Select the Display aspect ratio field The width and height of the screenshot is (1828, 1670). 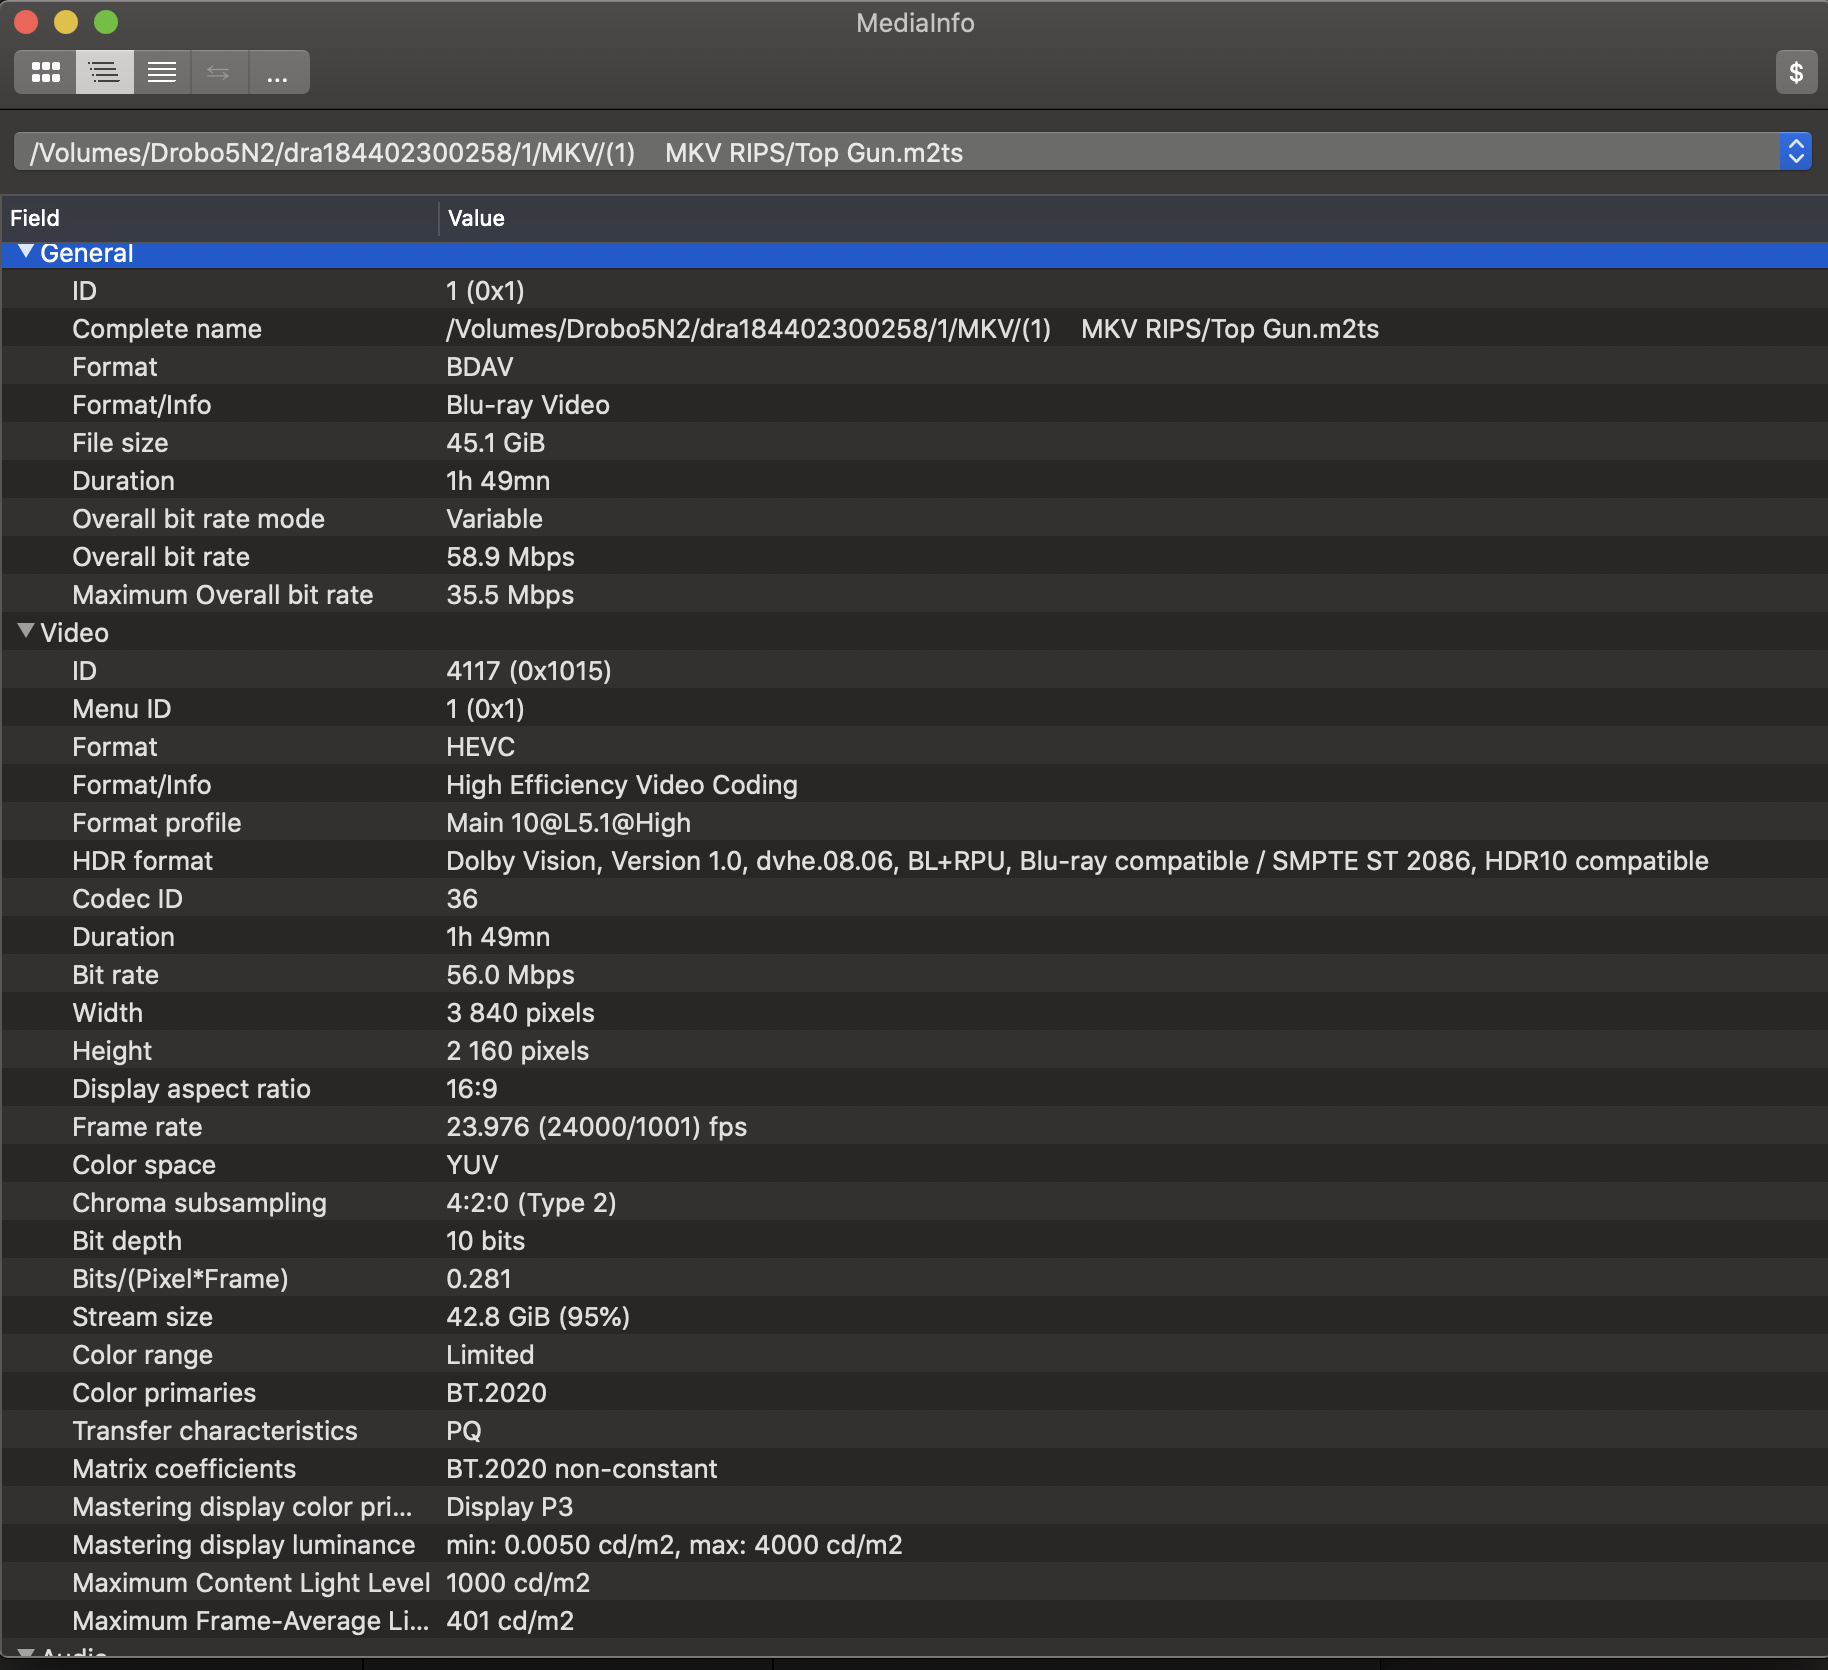click(192, 1089)
